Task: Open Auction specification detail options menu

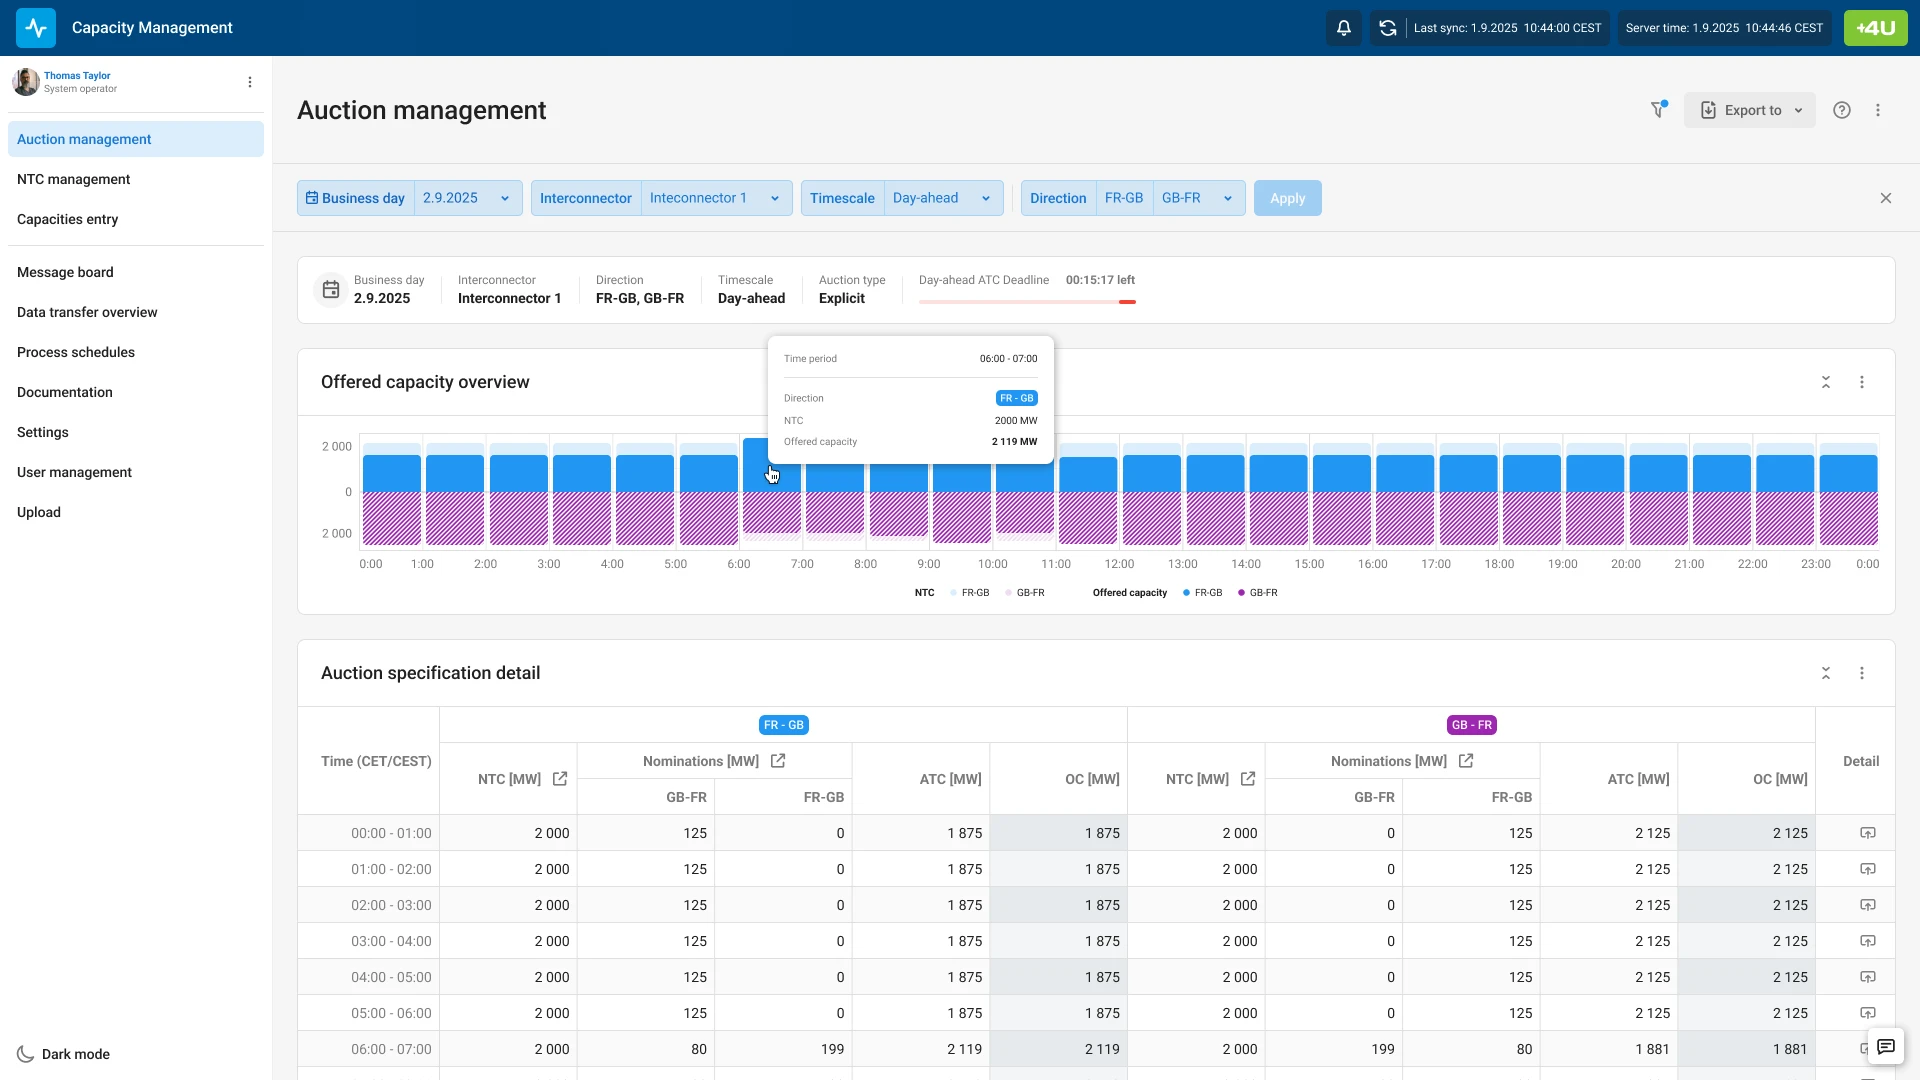Action: (x=1862, y=673)
